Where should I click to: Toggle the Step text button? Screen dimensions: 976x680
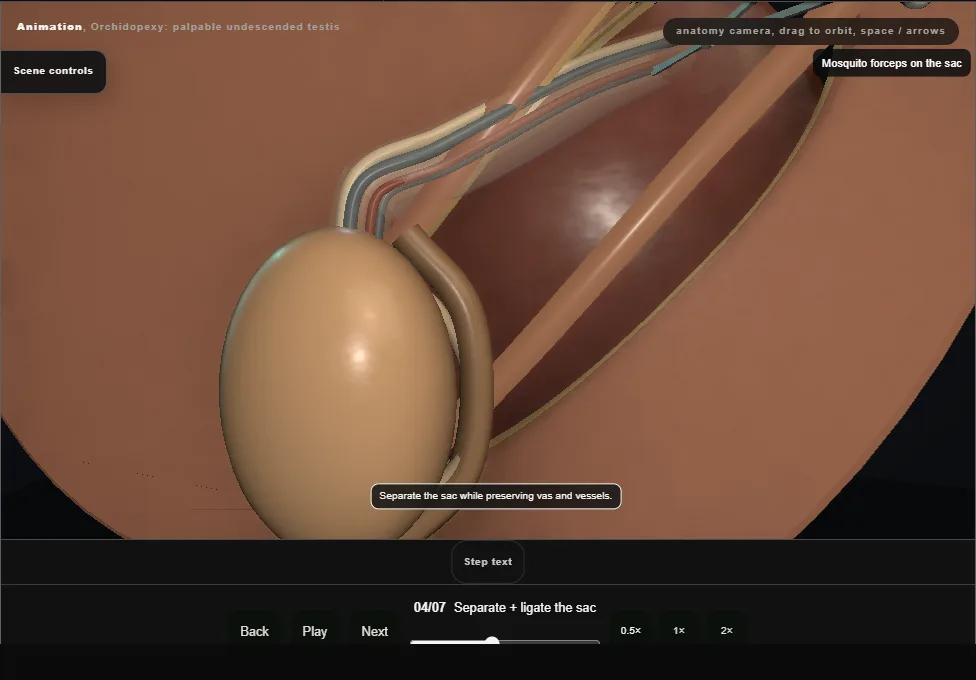(488, 562)
